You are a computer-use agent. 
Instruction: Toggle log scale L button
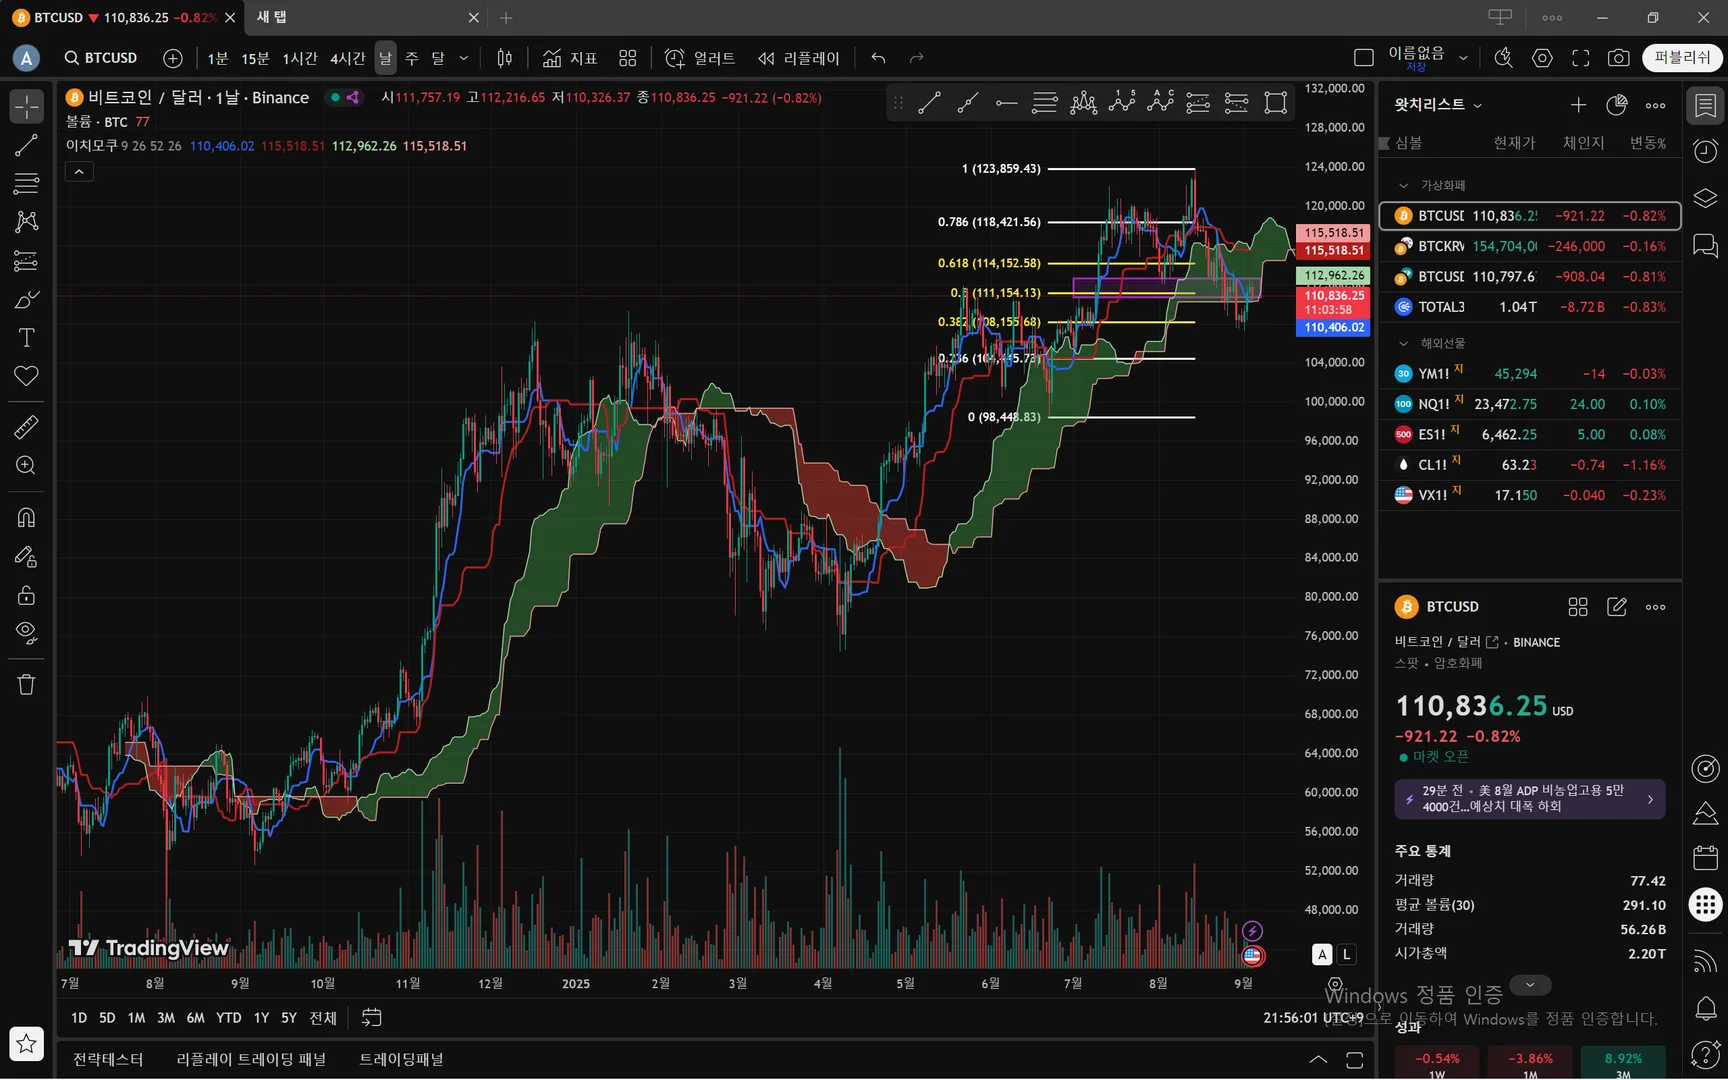coord(1347,955)
